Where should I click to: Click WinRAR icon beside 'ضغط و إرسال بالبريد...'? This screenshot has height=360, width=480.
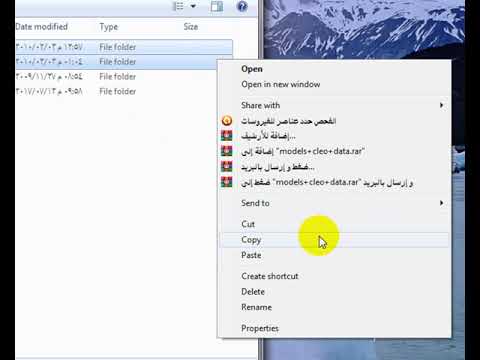click(x=227, y=166)
